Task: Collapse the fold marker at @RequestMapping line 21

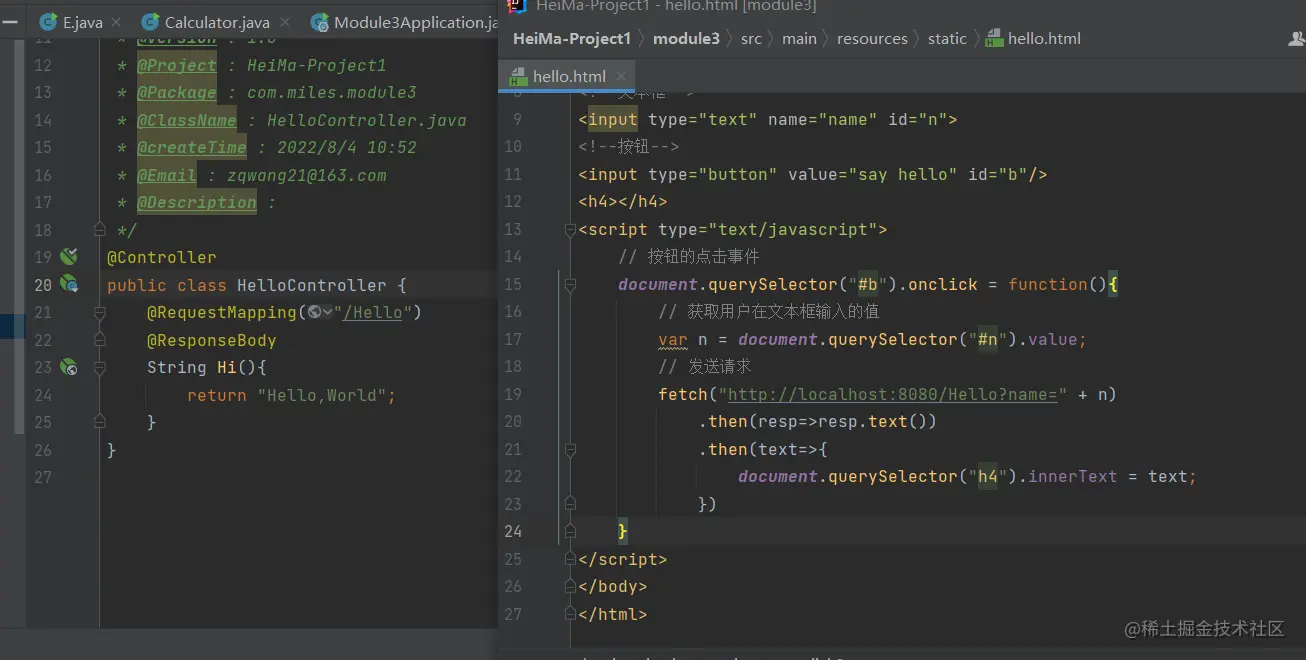Action: [x=100, y=313]
